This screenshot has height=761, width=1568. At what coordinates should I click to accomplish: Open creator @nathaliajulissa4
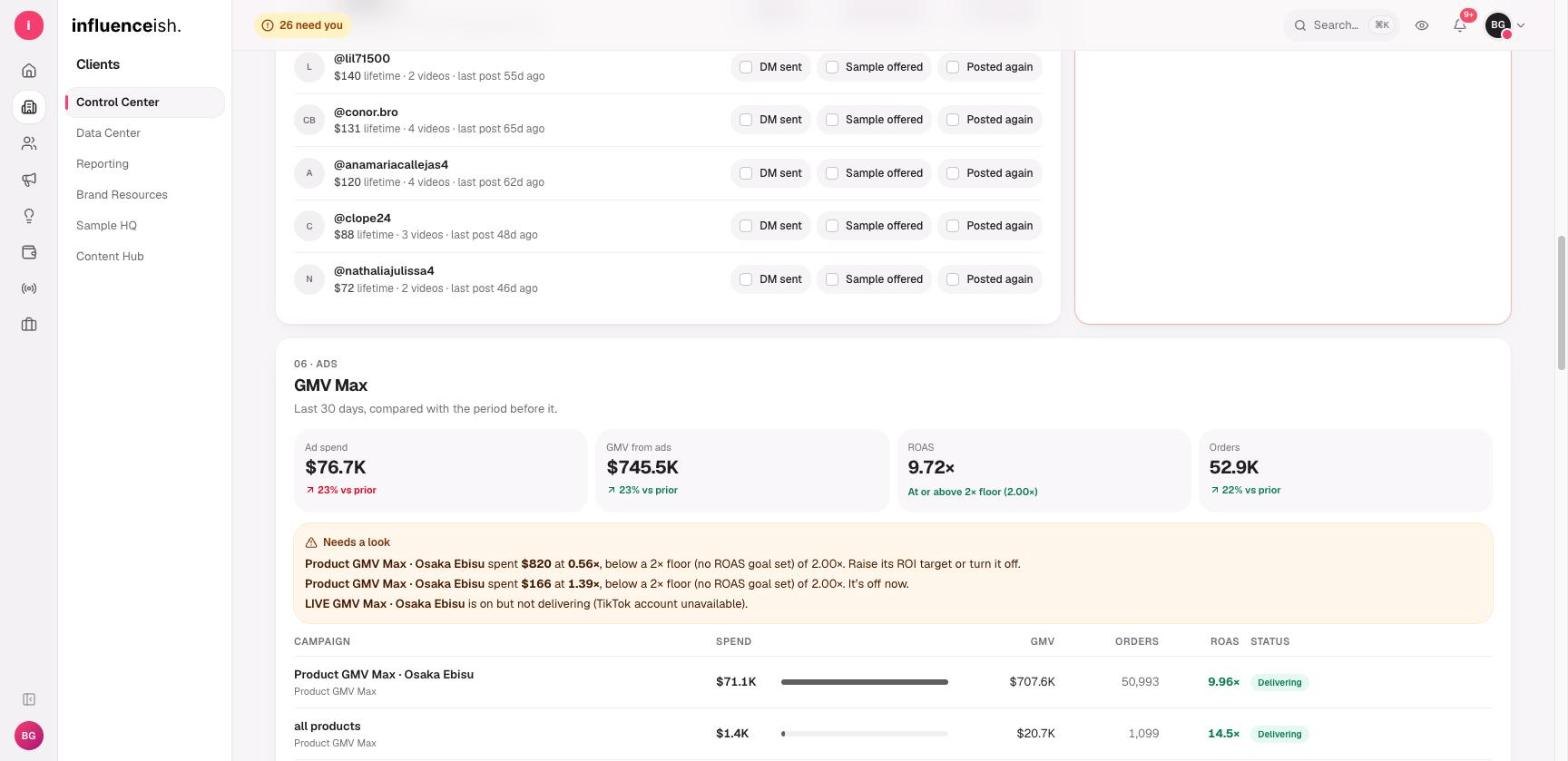point(384,271)
